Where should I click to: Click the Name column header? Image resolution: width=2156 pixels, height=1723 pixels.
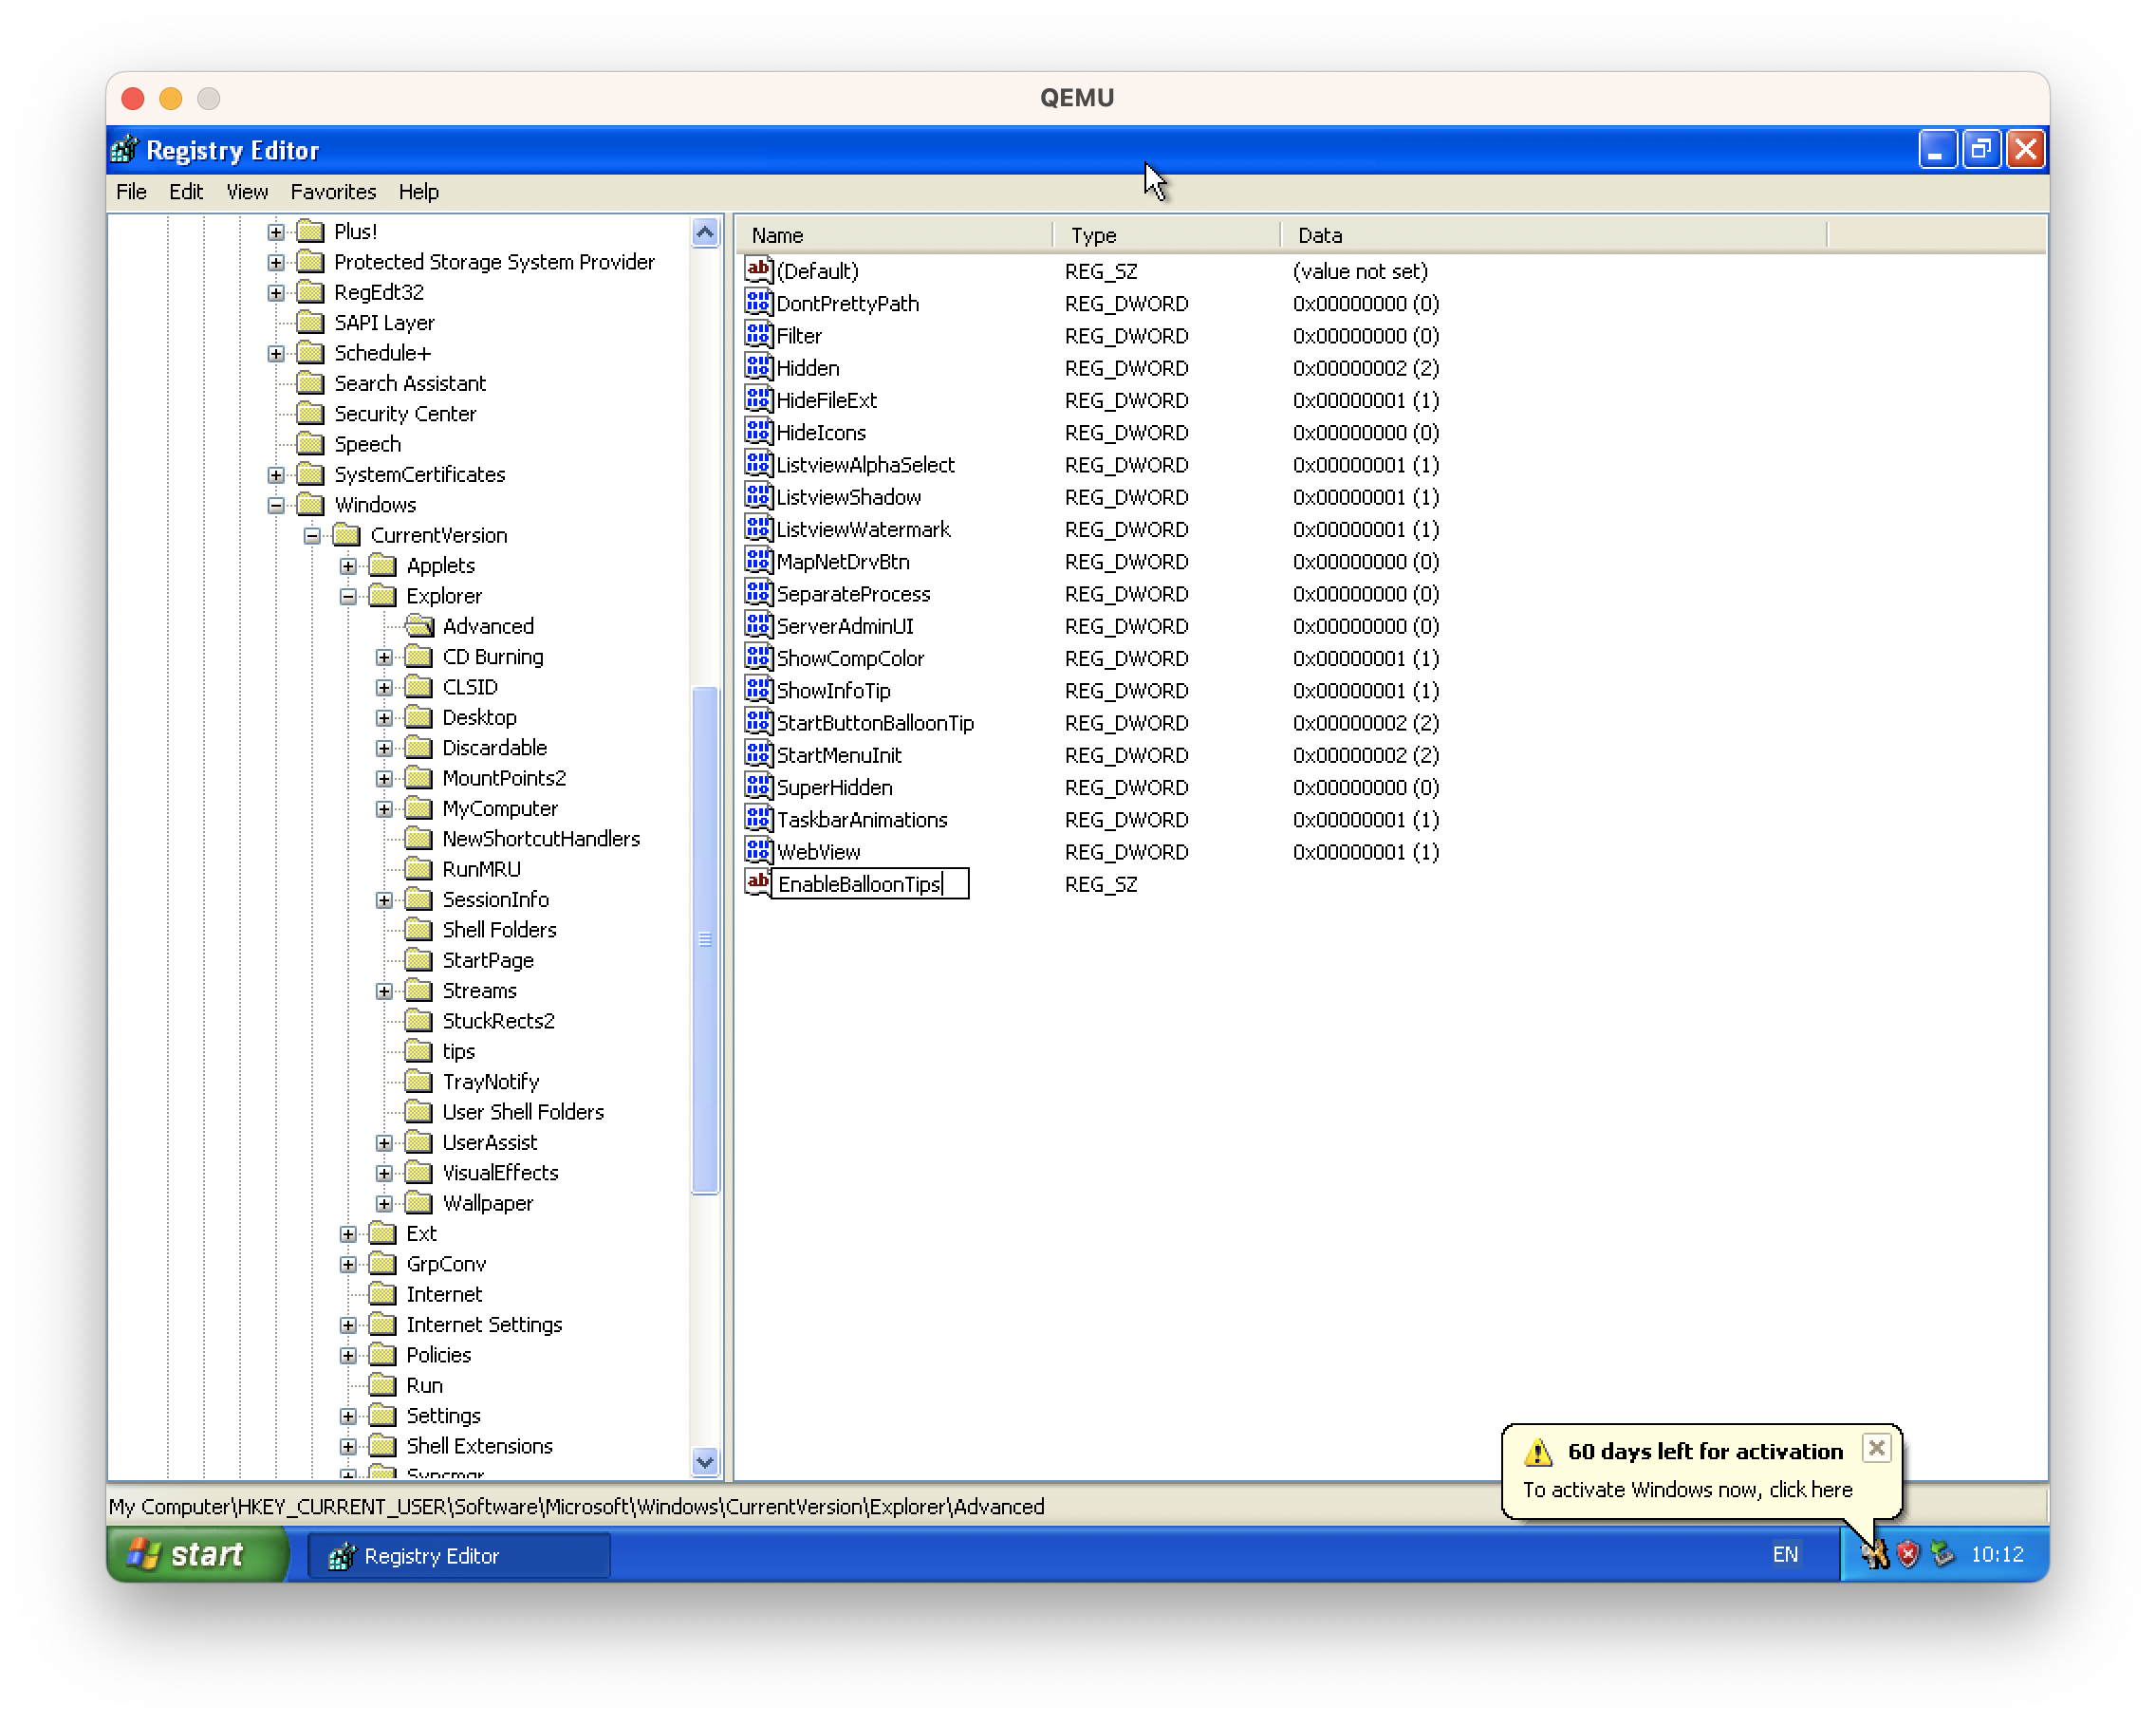coord(895,235)
